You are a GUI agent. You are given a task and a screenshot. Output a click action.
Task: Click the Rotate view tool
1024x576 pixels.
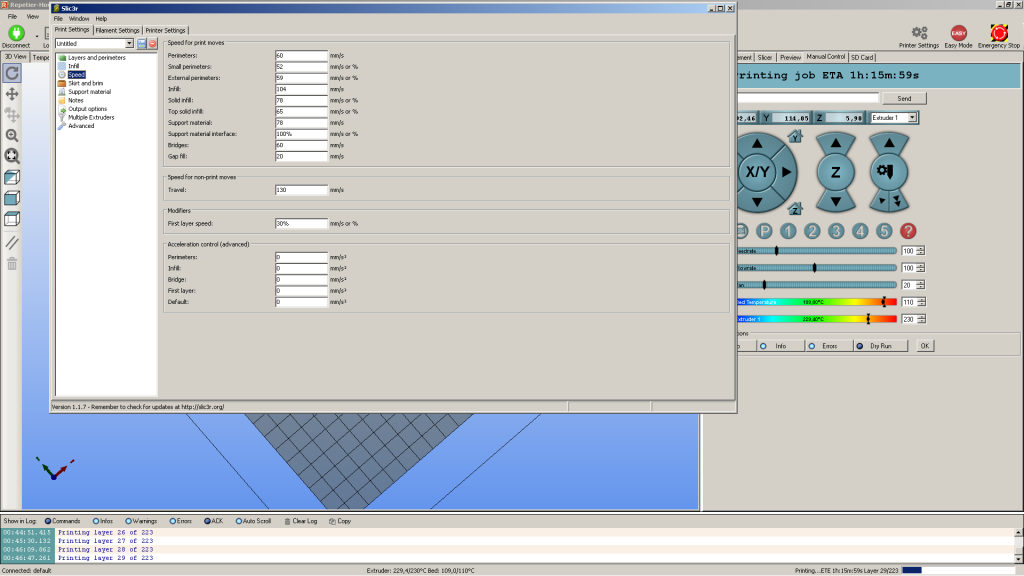[12, 73]
